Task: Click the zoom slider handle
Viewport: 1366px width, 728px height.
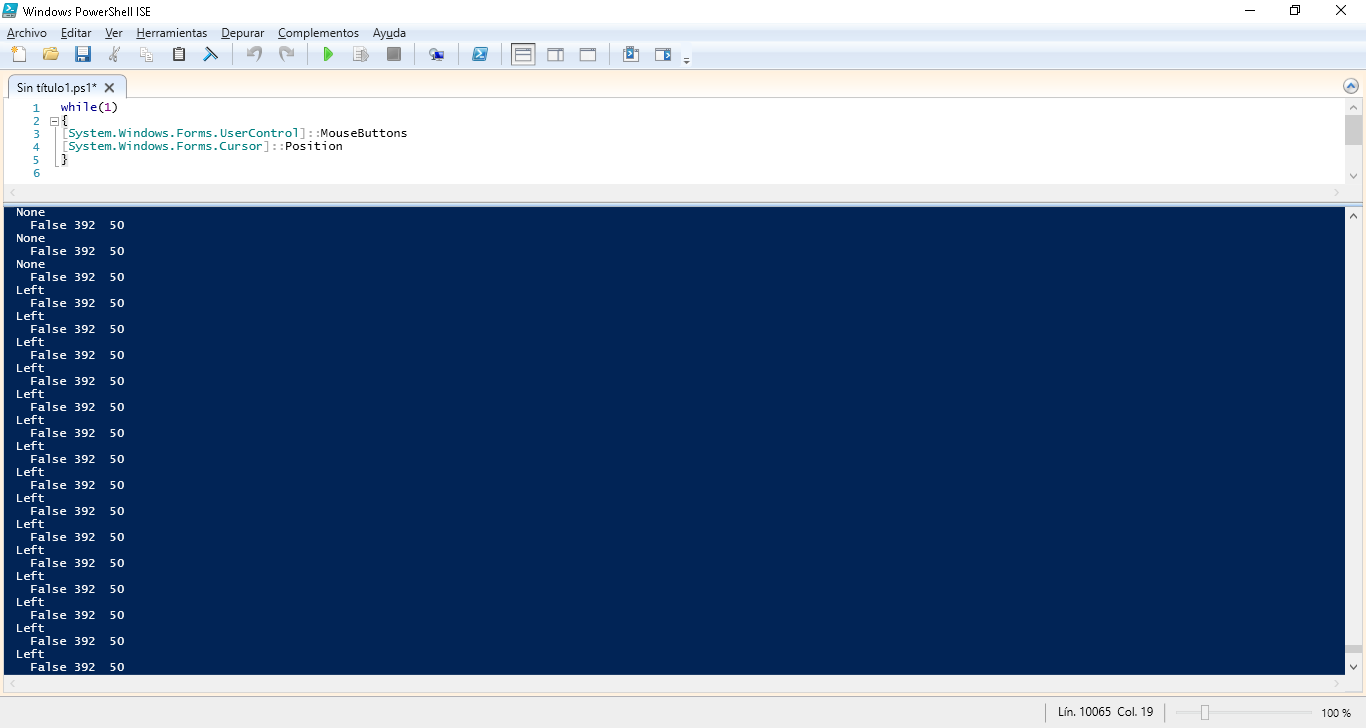Action: 1205,713
